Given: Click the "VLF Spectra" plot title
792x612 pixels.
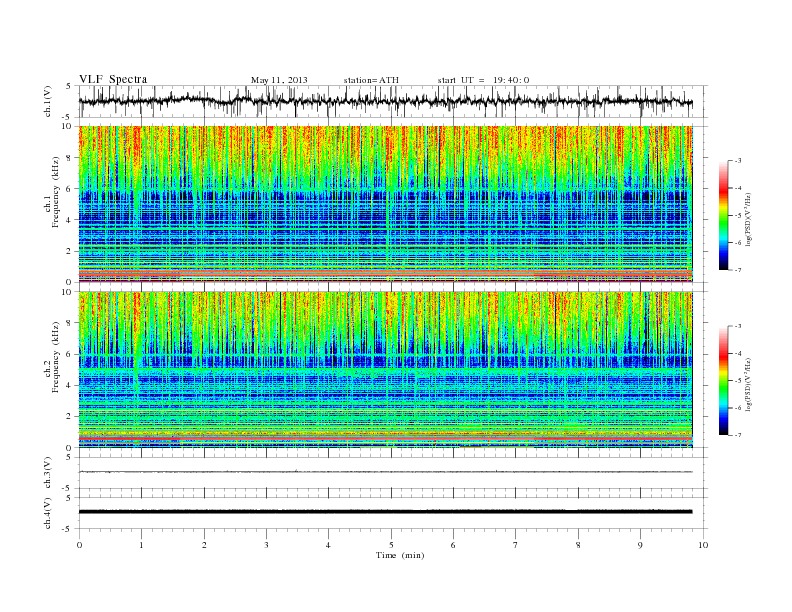Looking at the screenshot, I should click(x=113, y=79).
